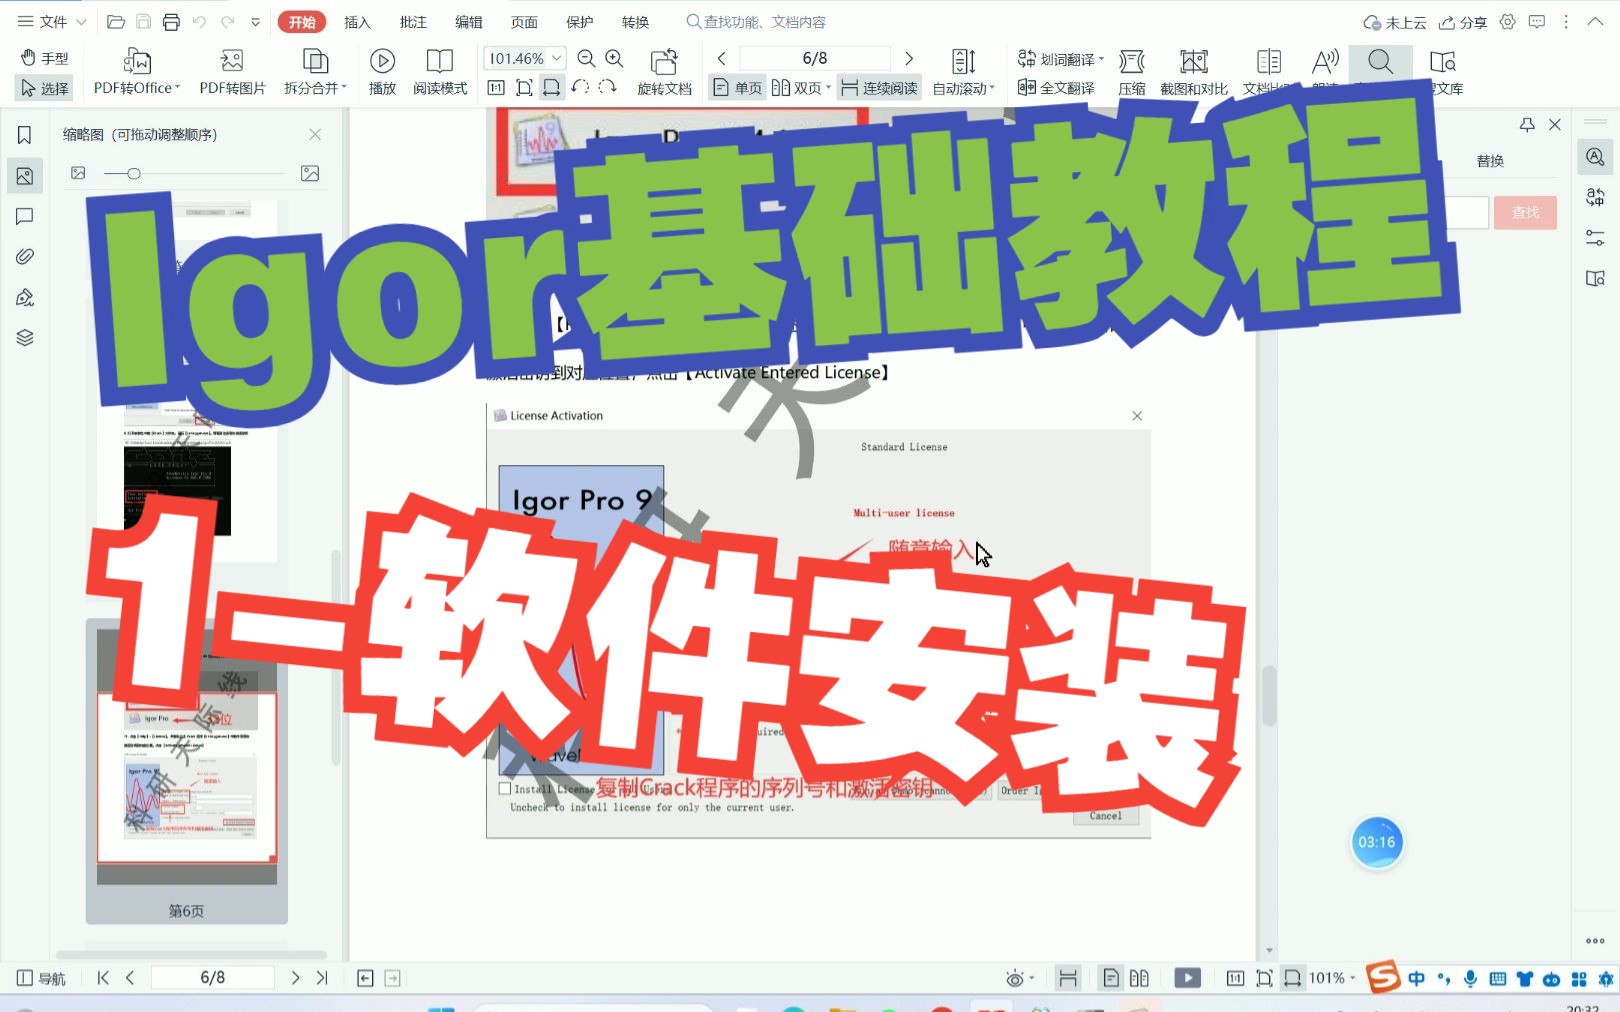Click the 查找 find button
This screenshot has width=1620, height=1012.
click(x=1525, y=212)
